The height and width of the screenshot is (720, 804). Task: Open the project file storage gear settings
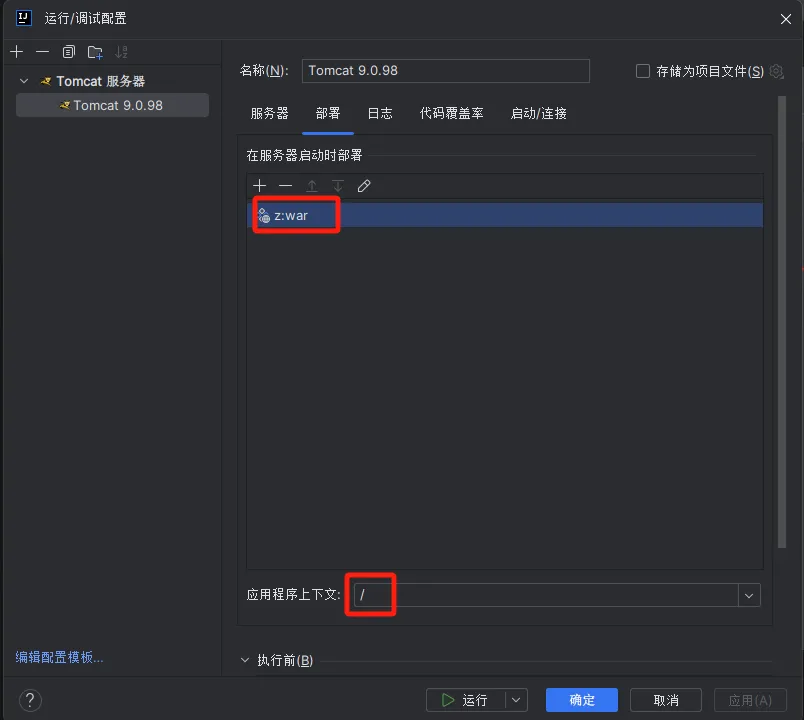click(777, 71)
